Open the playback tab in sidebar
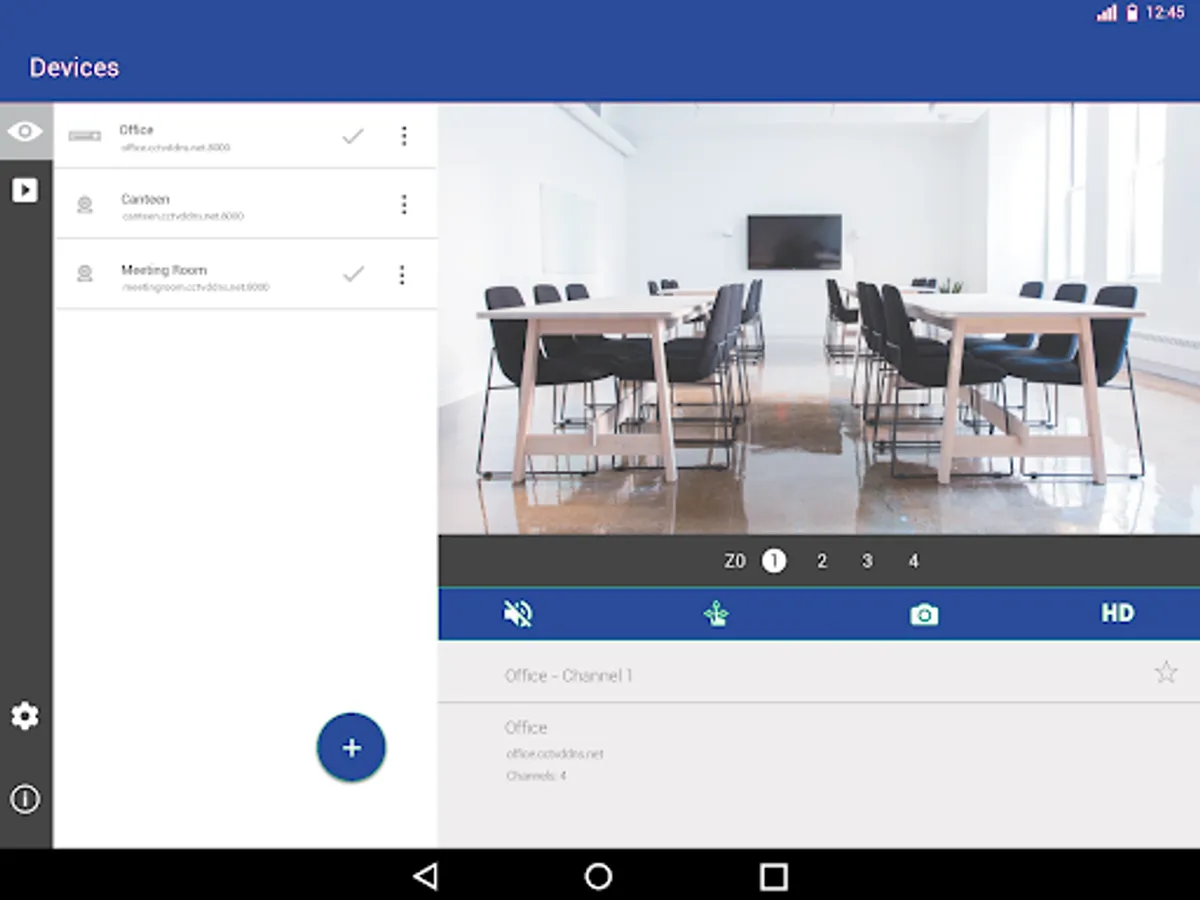The height and width of the screenshot is (900, 1200). [25, 190]
